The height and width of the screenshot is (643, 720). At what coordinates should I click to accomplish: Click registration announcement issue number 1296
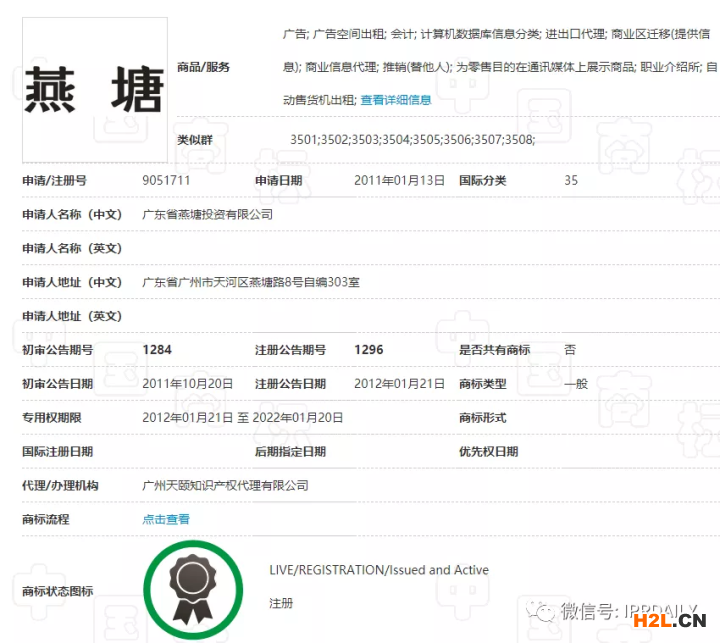(369, 350)
